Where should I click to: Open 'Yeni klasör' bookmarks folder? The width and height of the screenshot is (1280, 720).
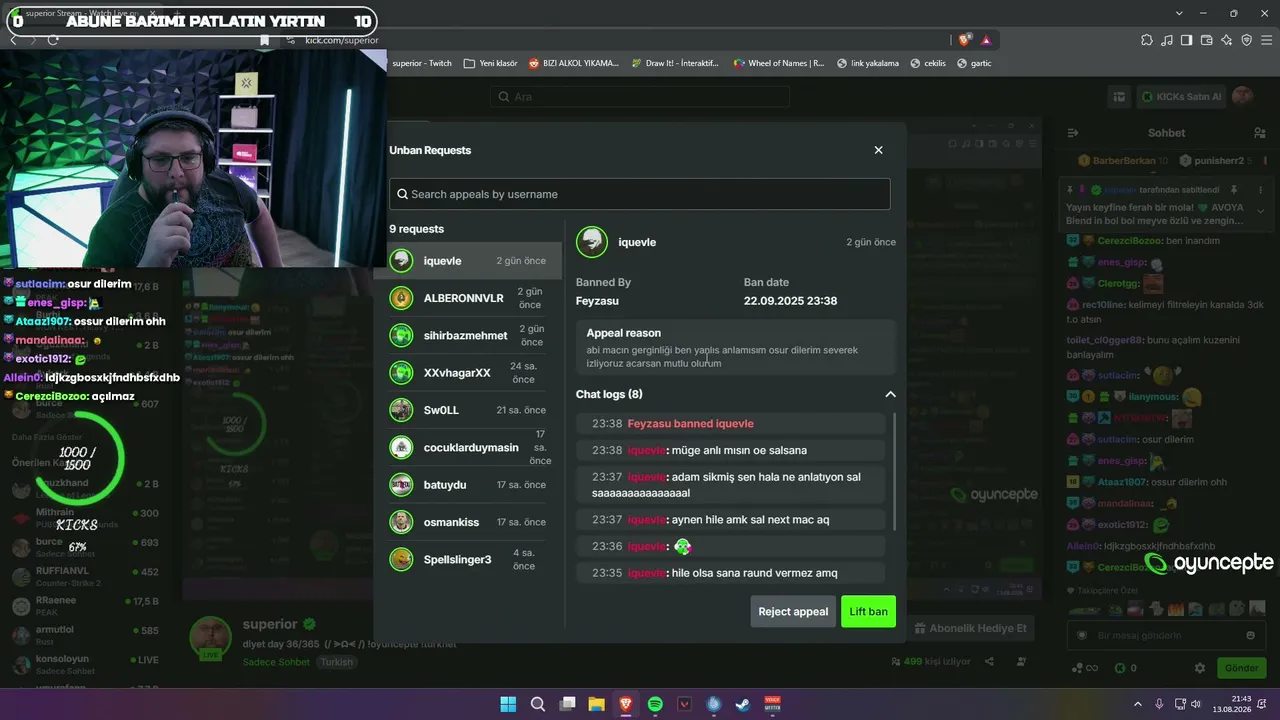coord(490,63)
